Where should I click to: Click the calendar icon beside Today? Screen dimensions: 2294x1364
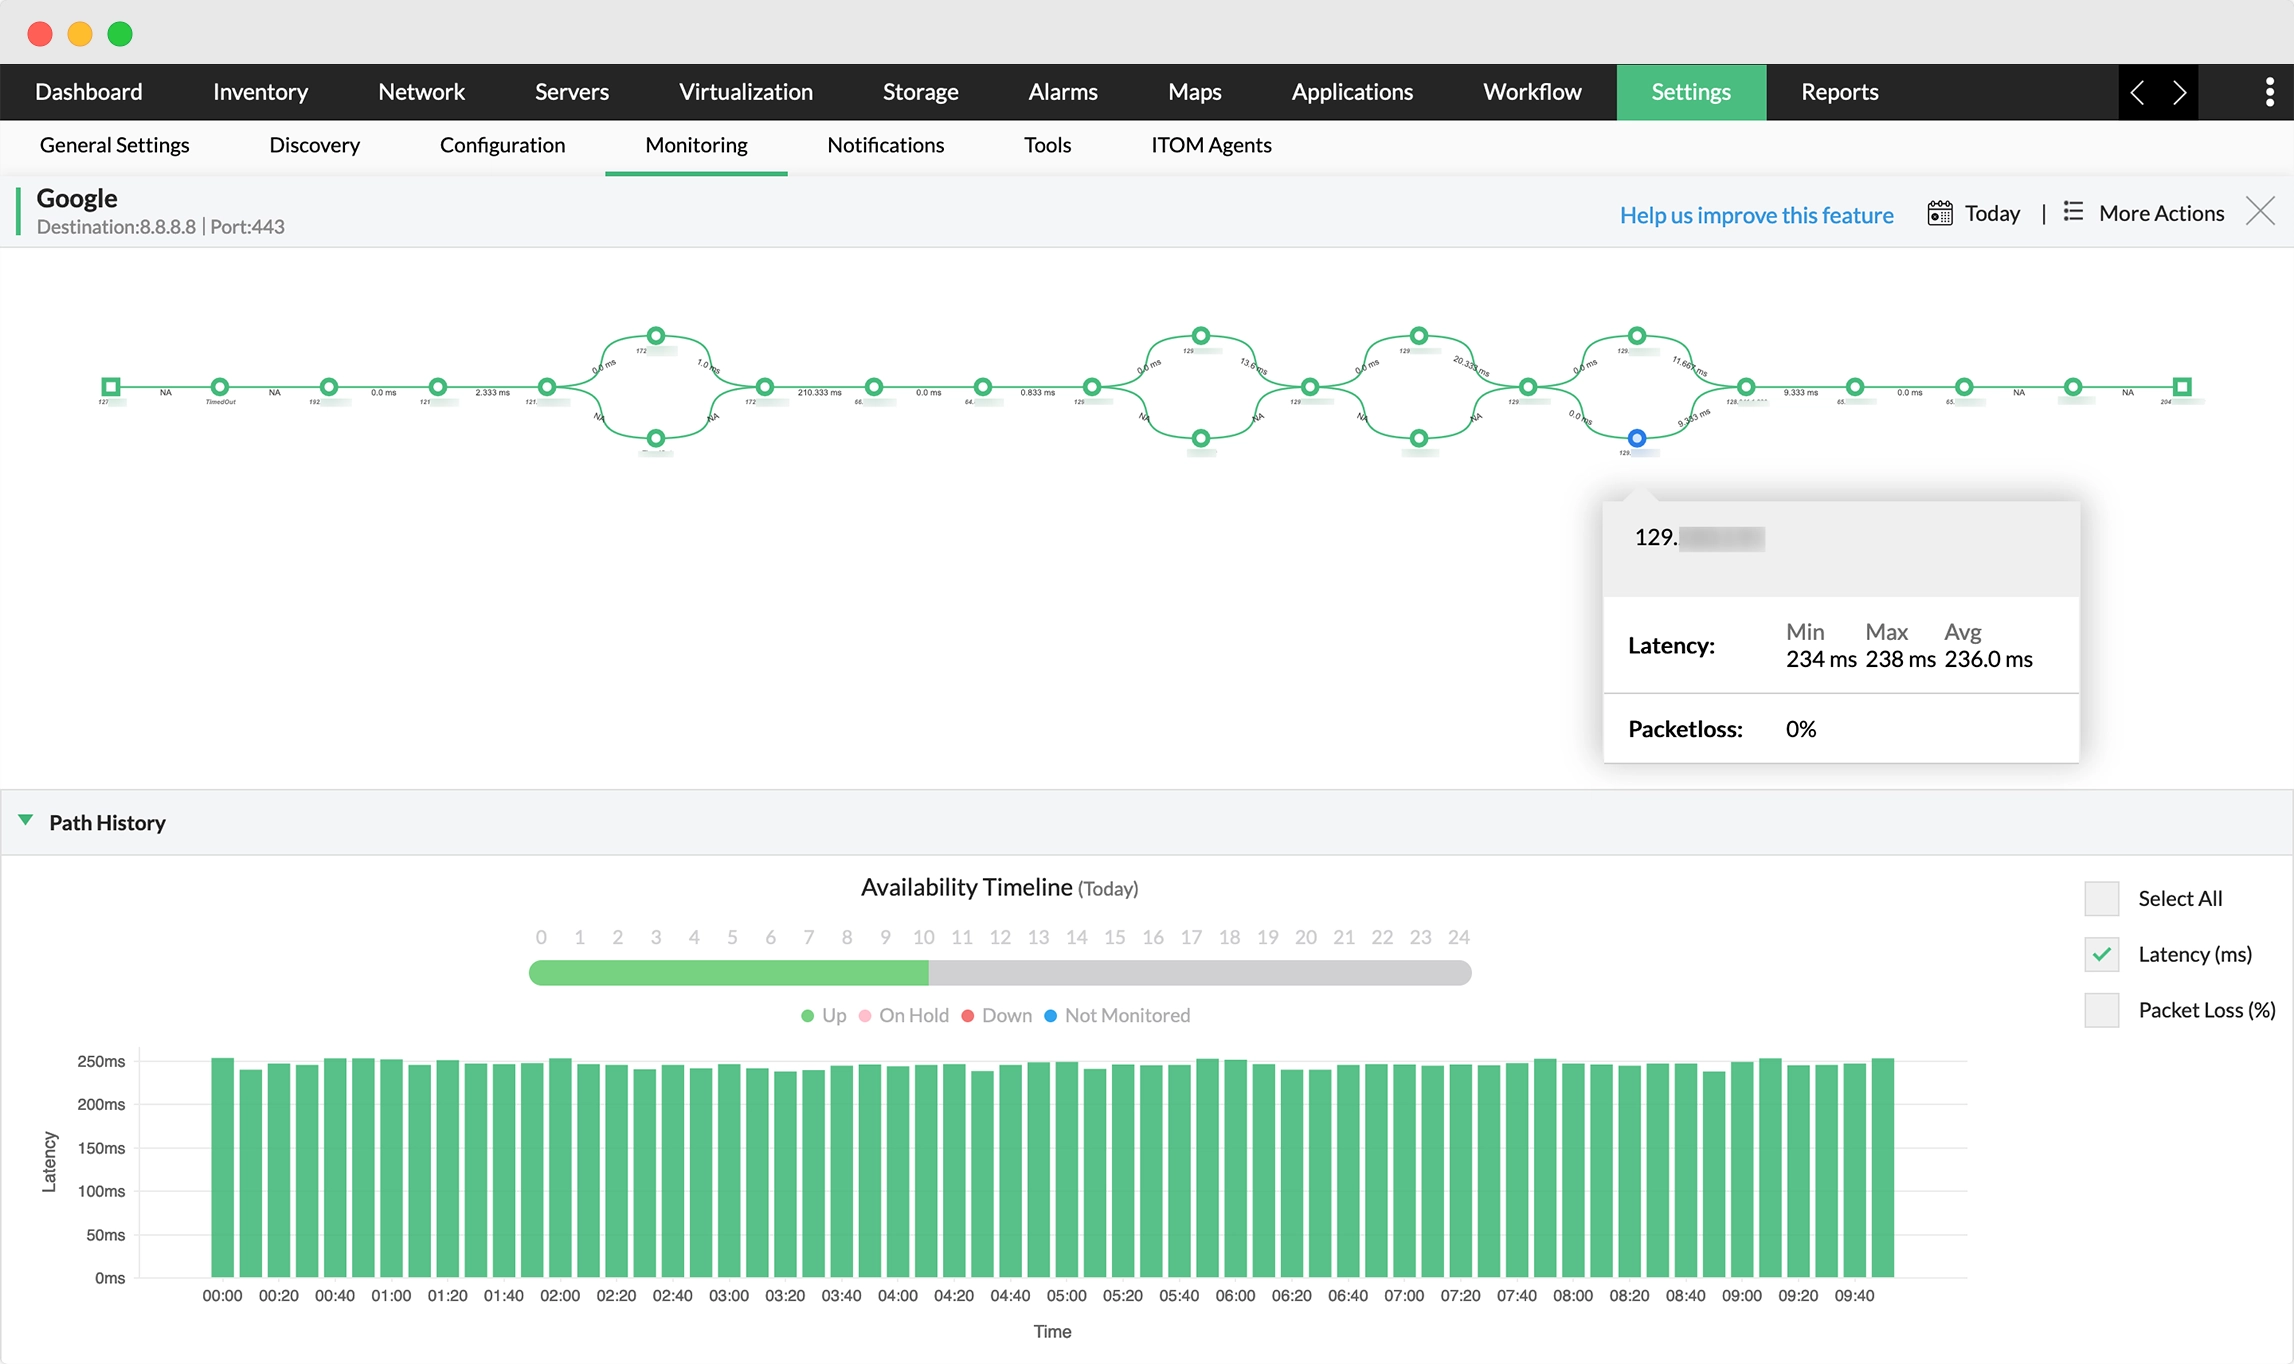pyautogui.click(x=1939, y=213)
